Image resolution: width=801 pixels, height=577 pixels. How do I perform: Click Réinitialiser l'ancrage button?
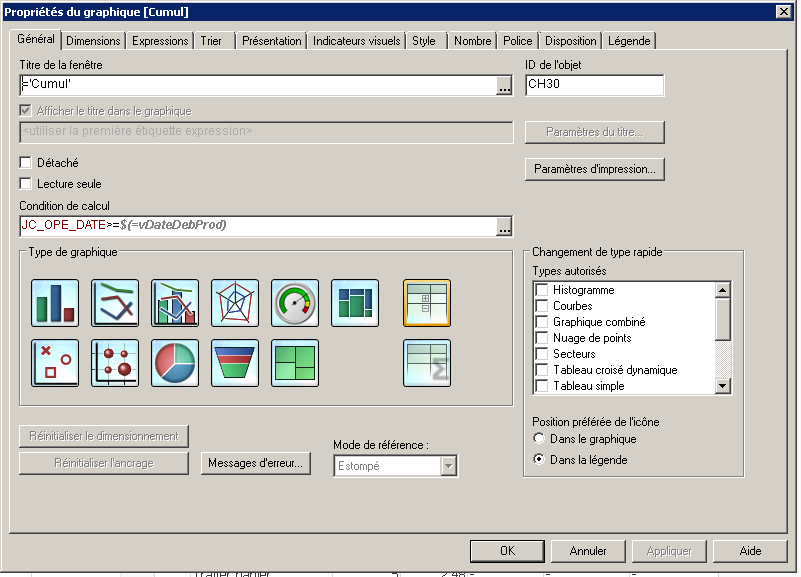click(x=104, y=463)
